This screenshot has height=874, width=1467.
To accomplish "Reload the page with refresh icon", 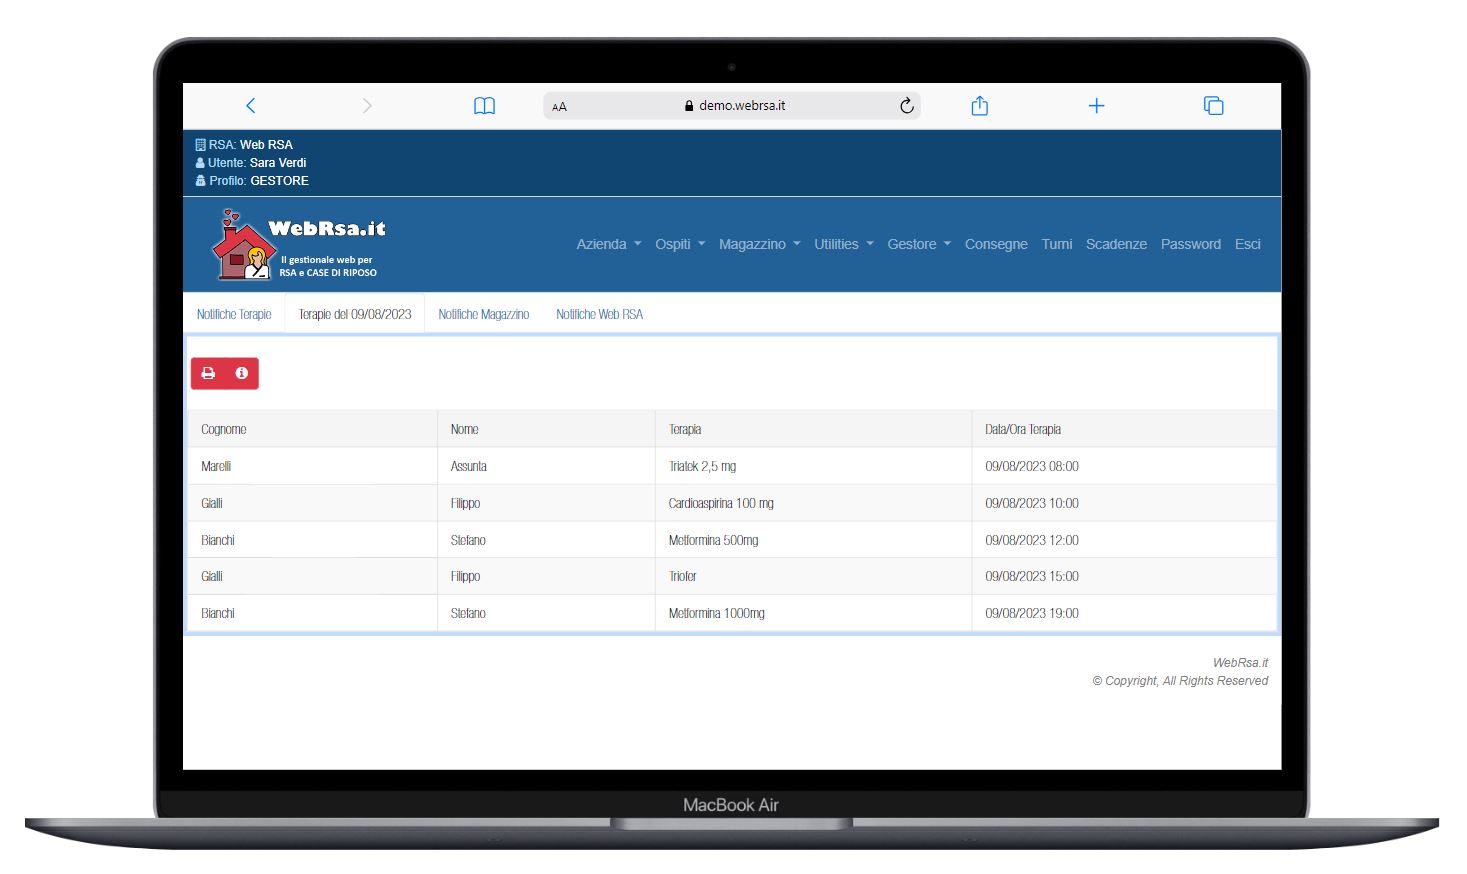I will point(906,106).
